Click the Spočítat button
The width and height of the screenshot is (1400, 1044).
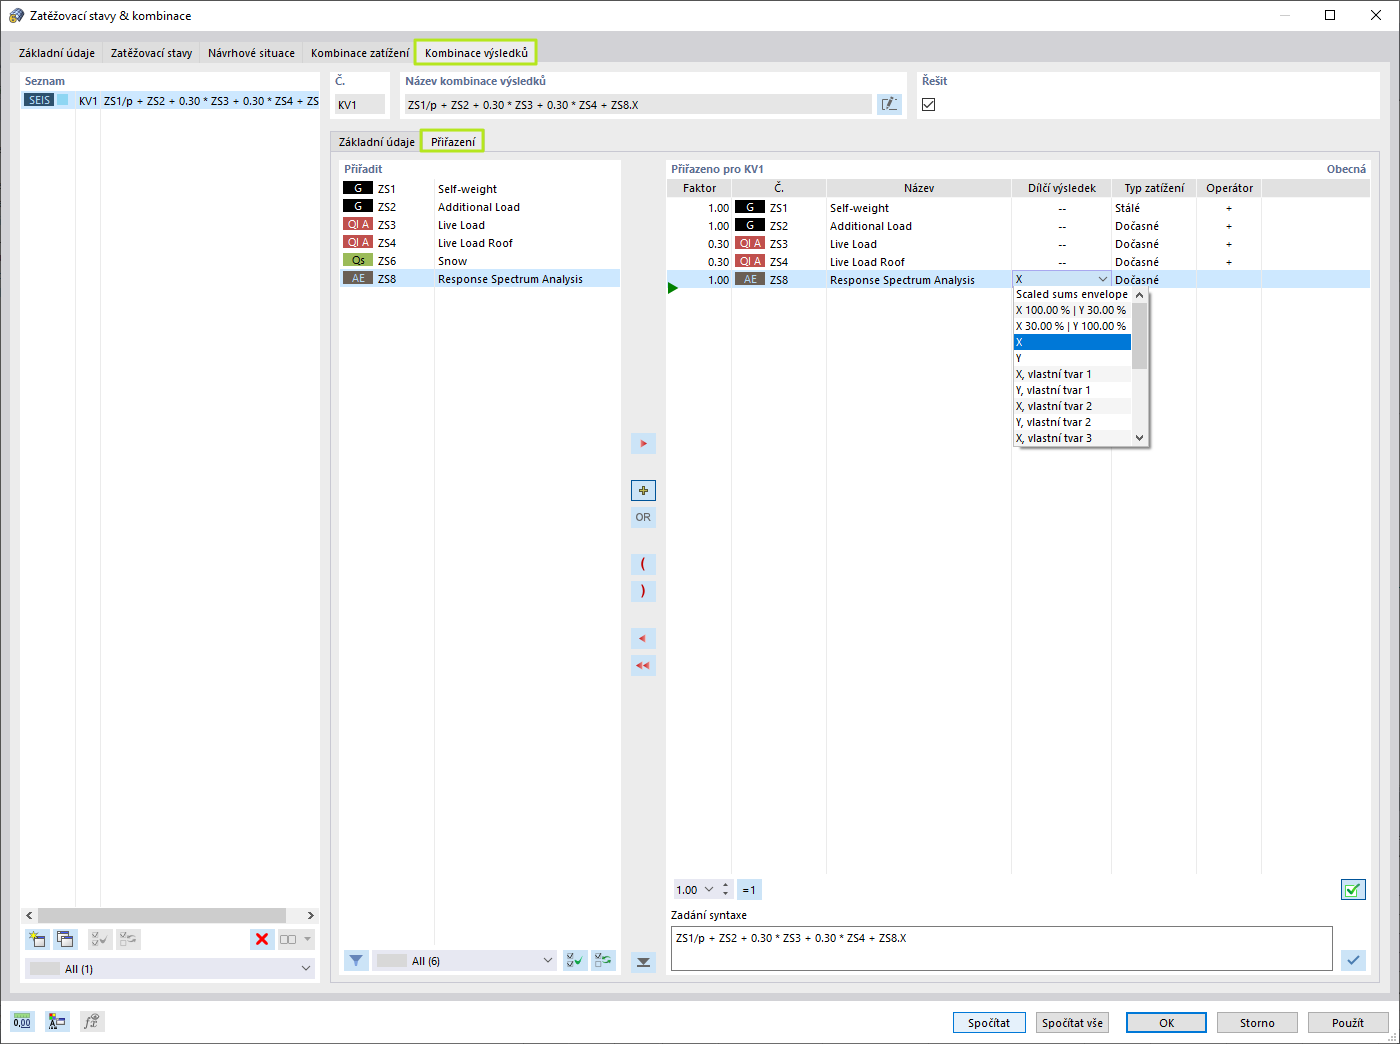pyautogui.click(x=989, y=1022)
